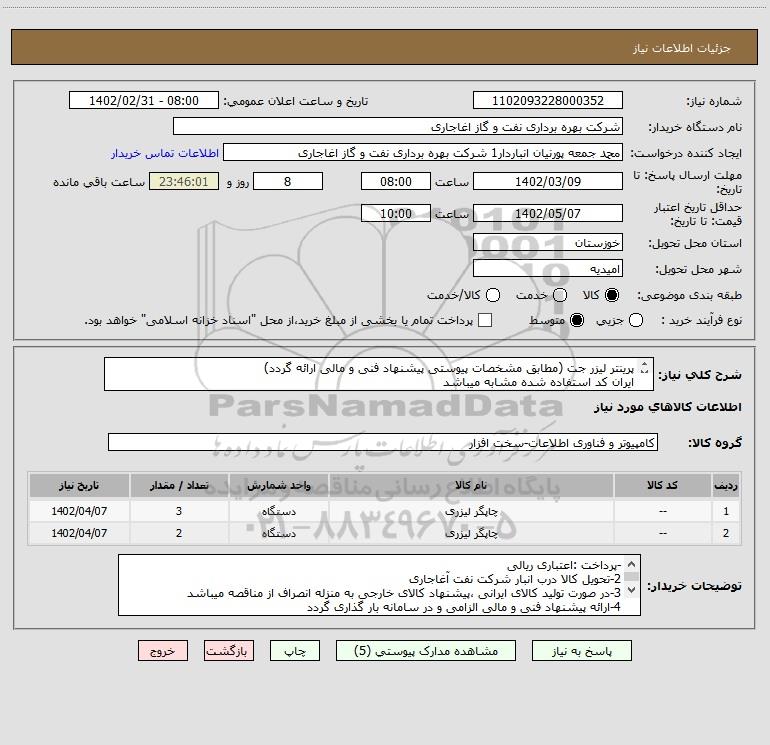Click the نام کالا column header
The width and height of the screenshot is (770, 745).
pos(471,485)
